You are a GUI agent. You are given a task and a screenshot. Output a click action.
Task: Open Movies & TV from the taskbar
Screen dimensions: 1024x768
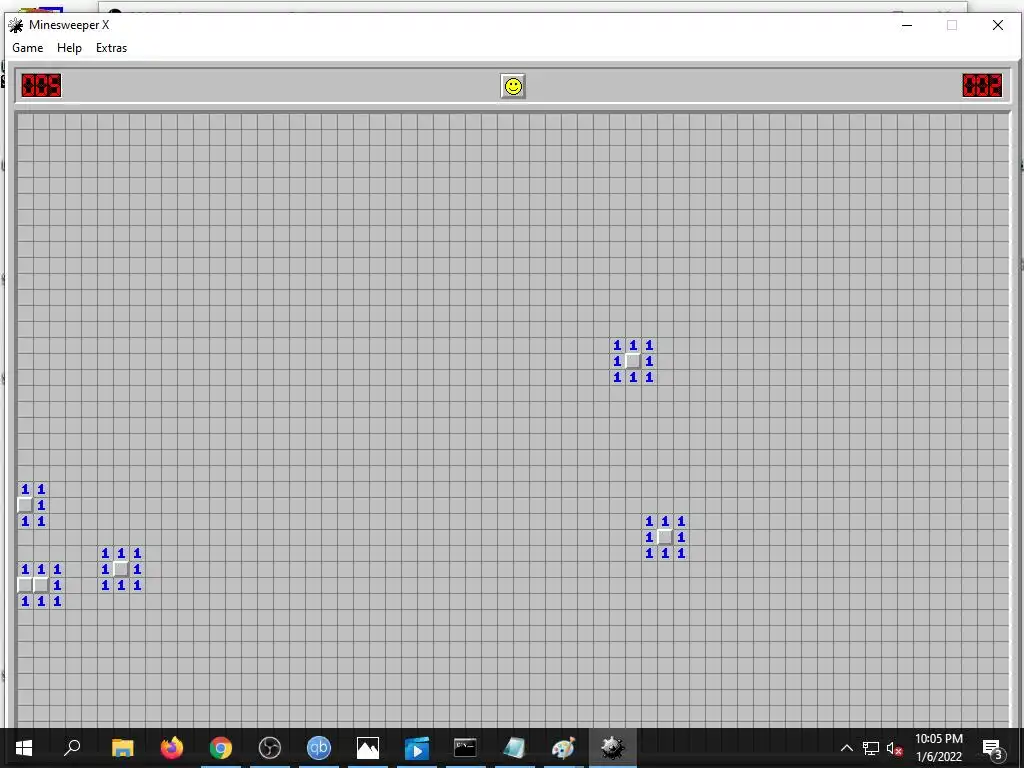(417, 748)
